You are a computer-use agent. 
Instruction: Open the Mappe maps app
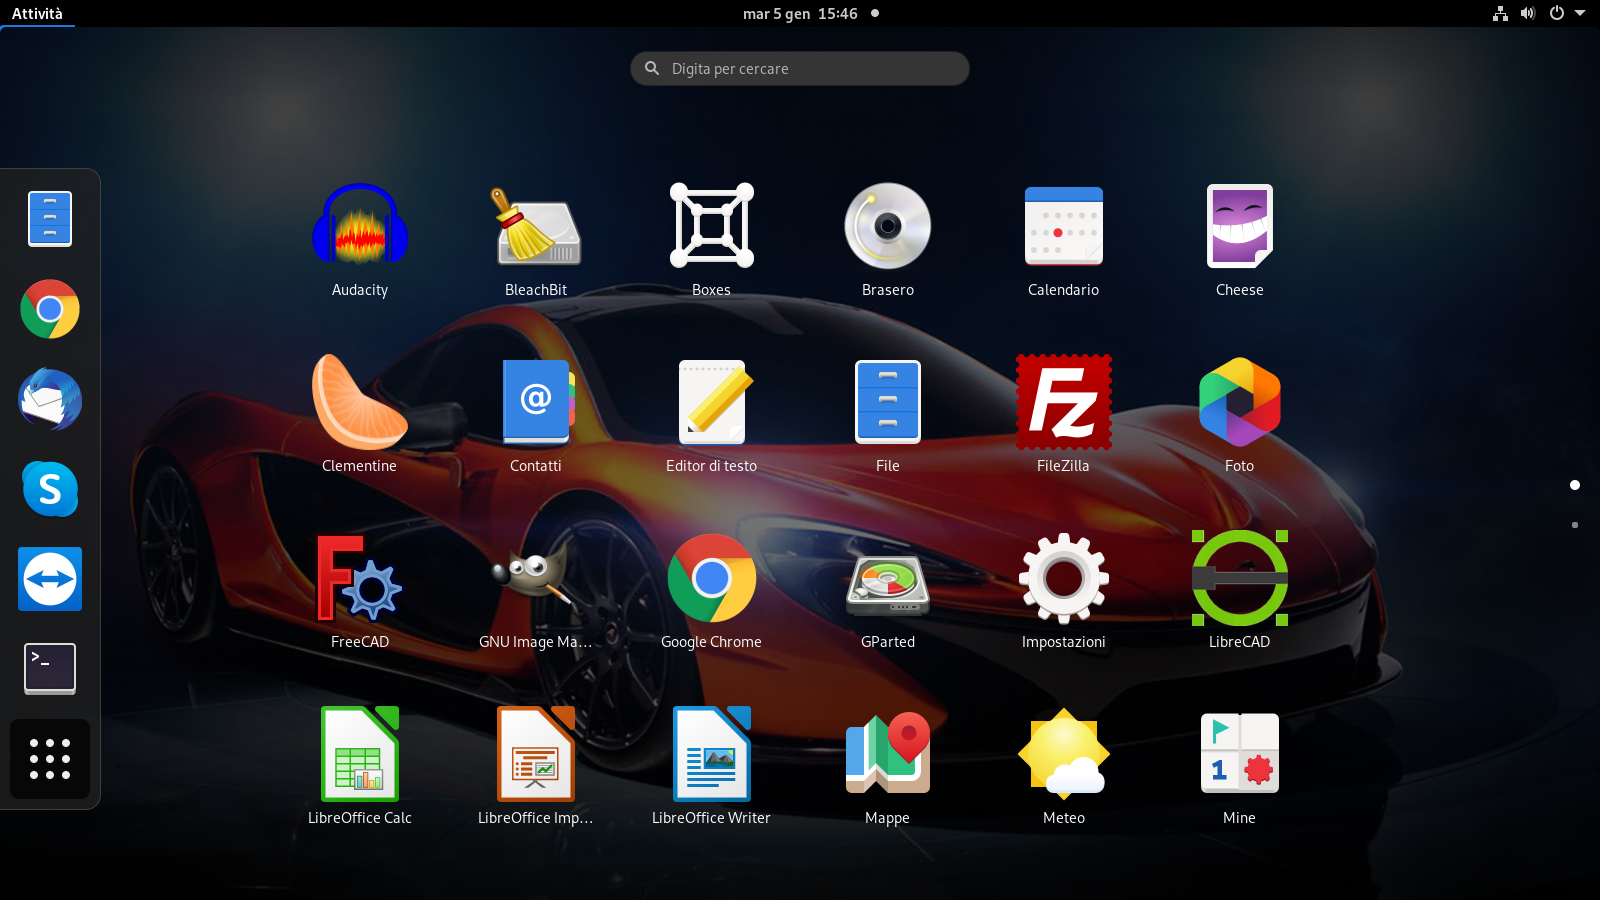click(x=888, y=767)
